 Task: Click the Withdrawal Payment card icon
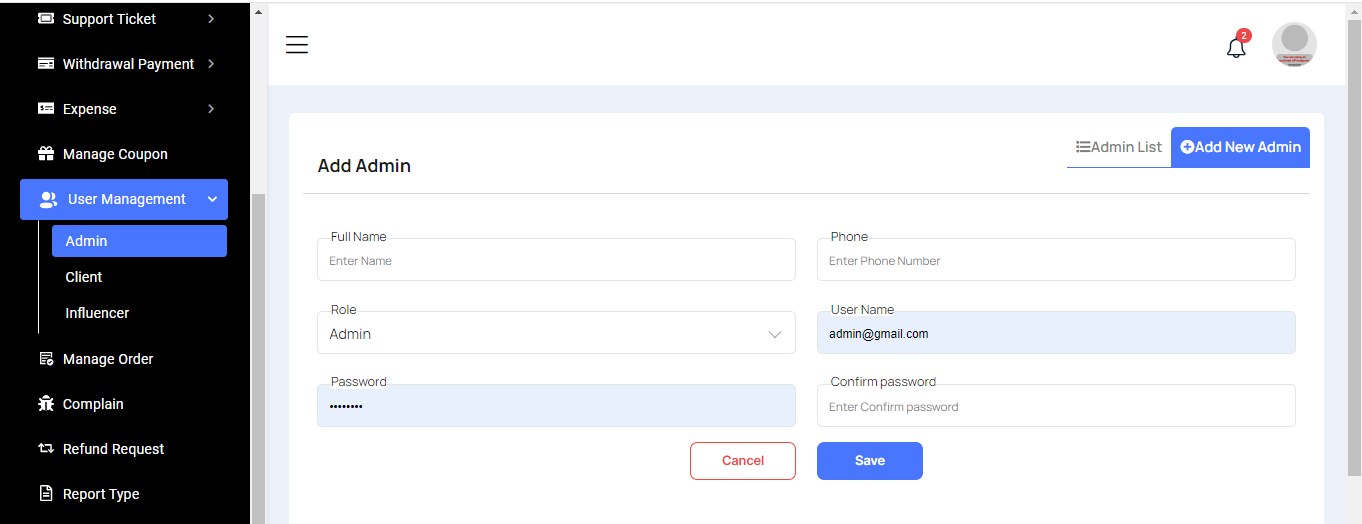point(46,64)
